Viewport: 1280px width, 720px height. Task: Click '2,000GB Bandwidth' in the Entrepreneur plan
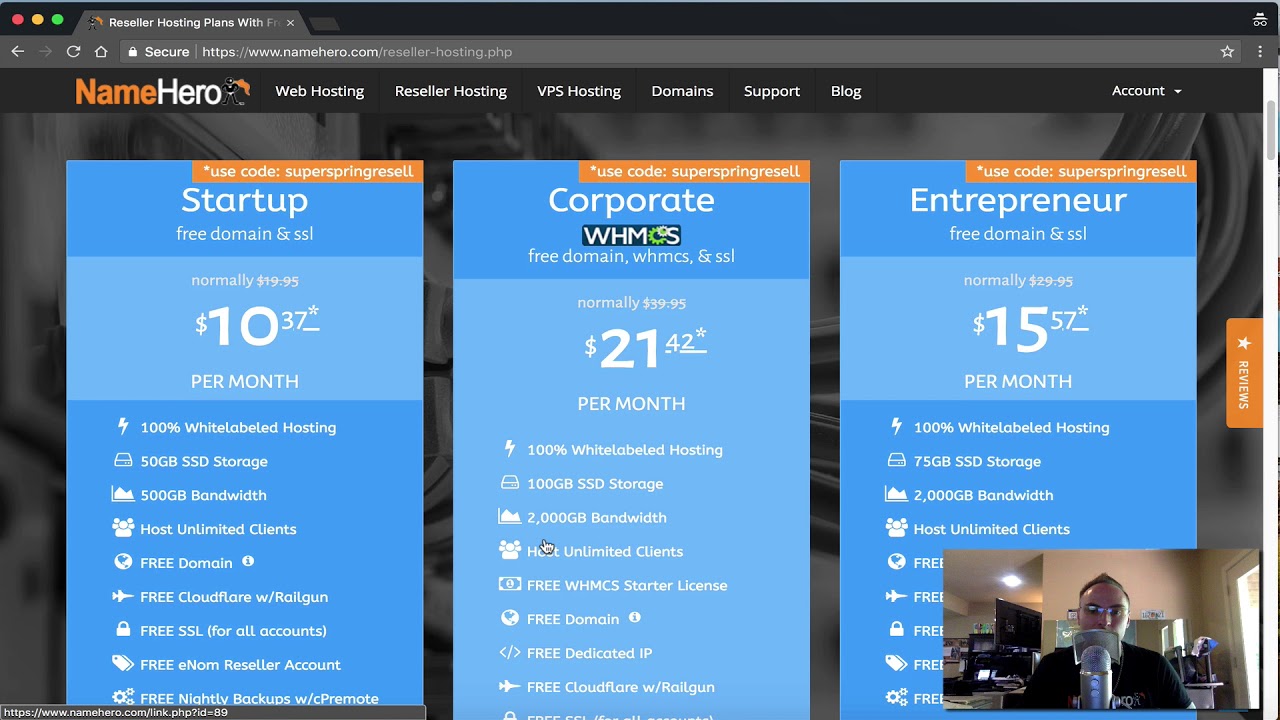pyautogui.click(x=983, y=495)
